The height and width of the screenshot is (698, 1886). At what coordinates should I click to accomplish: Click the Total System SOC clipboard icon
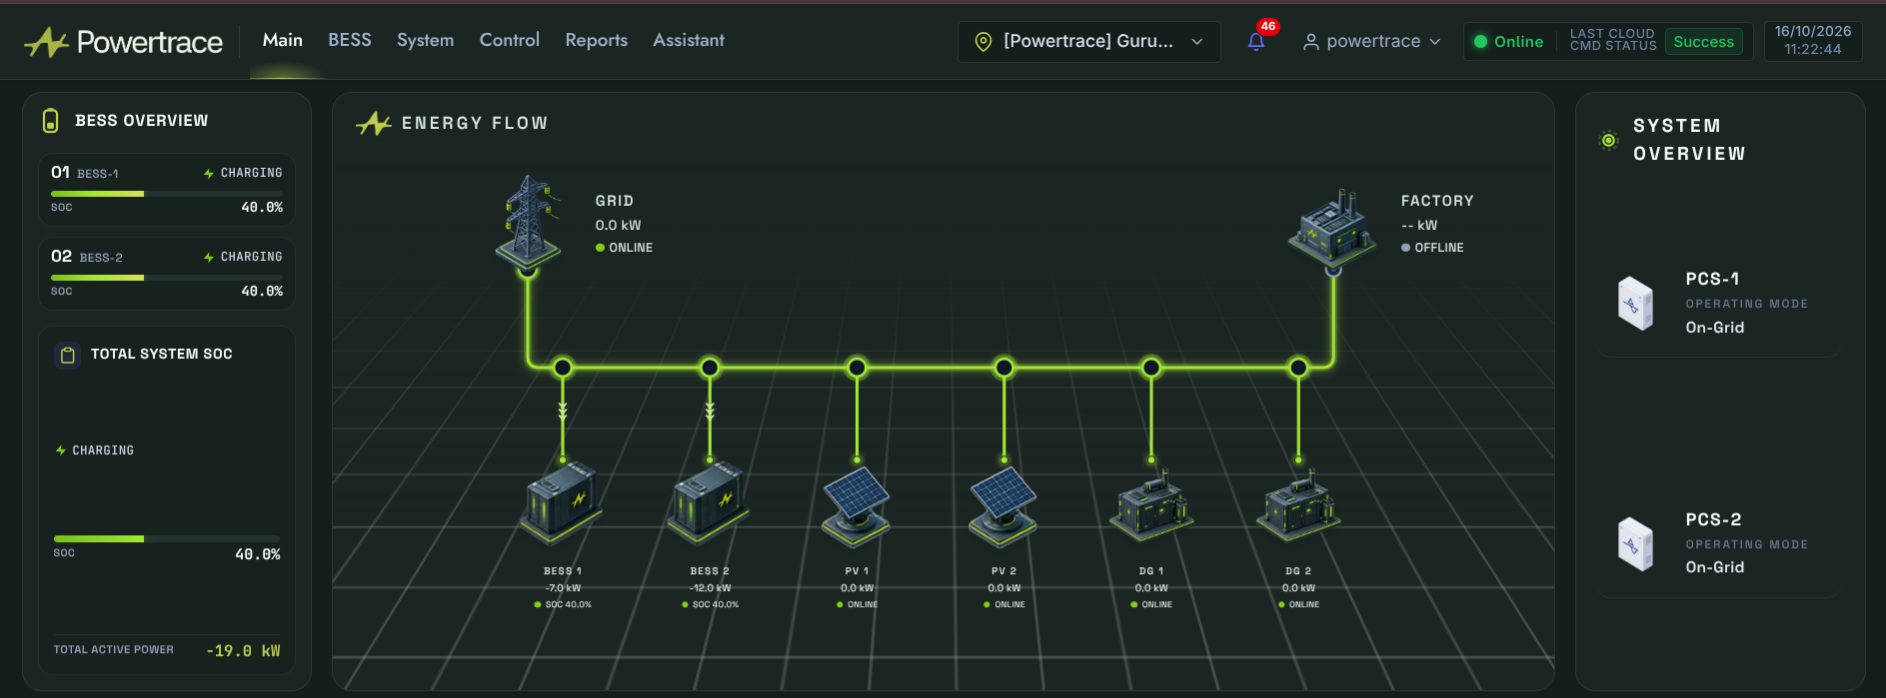click(67, 355)
